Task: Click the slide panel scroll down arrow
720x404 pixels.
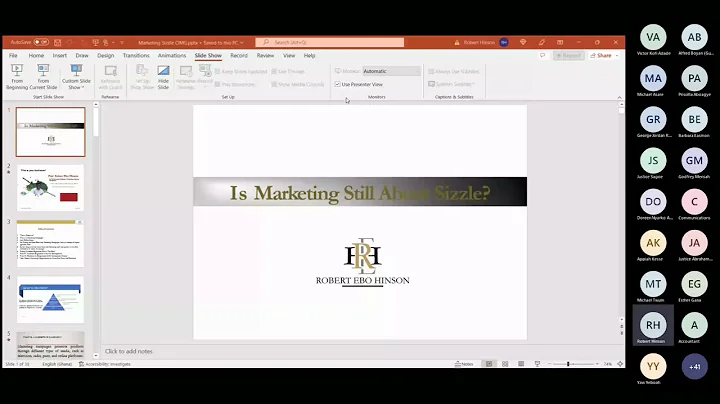Action: 96,355
